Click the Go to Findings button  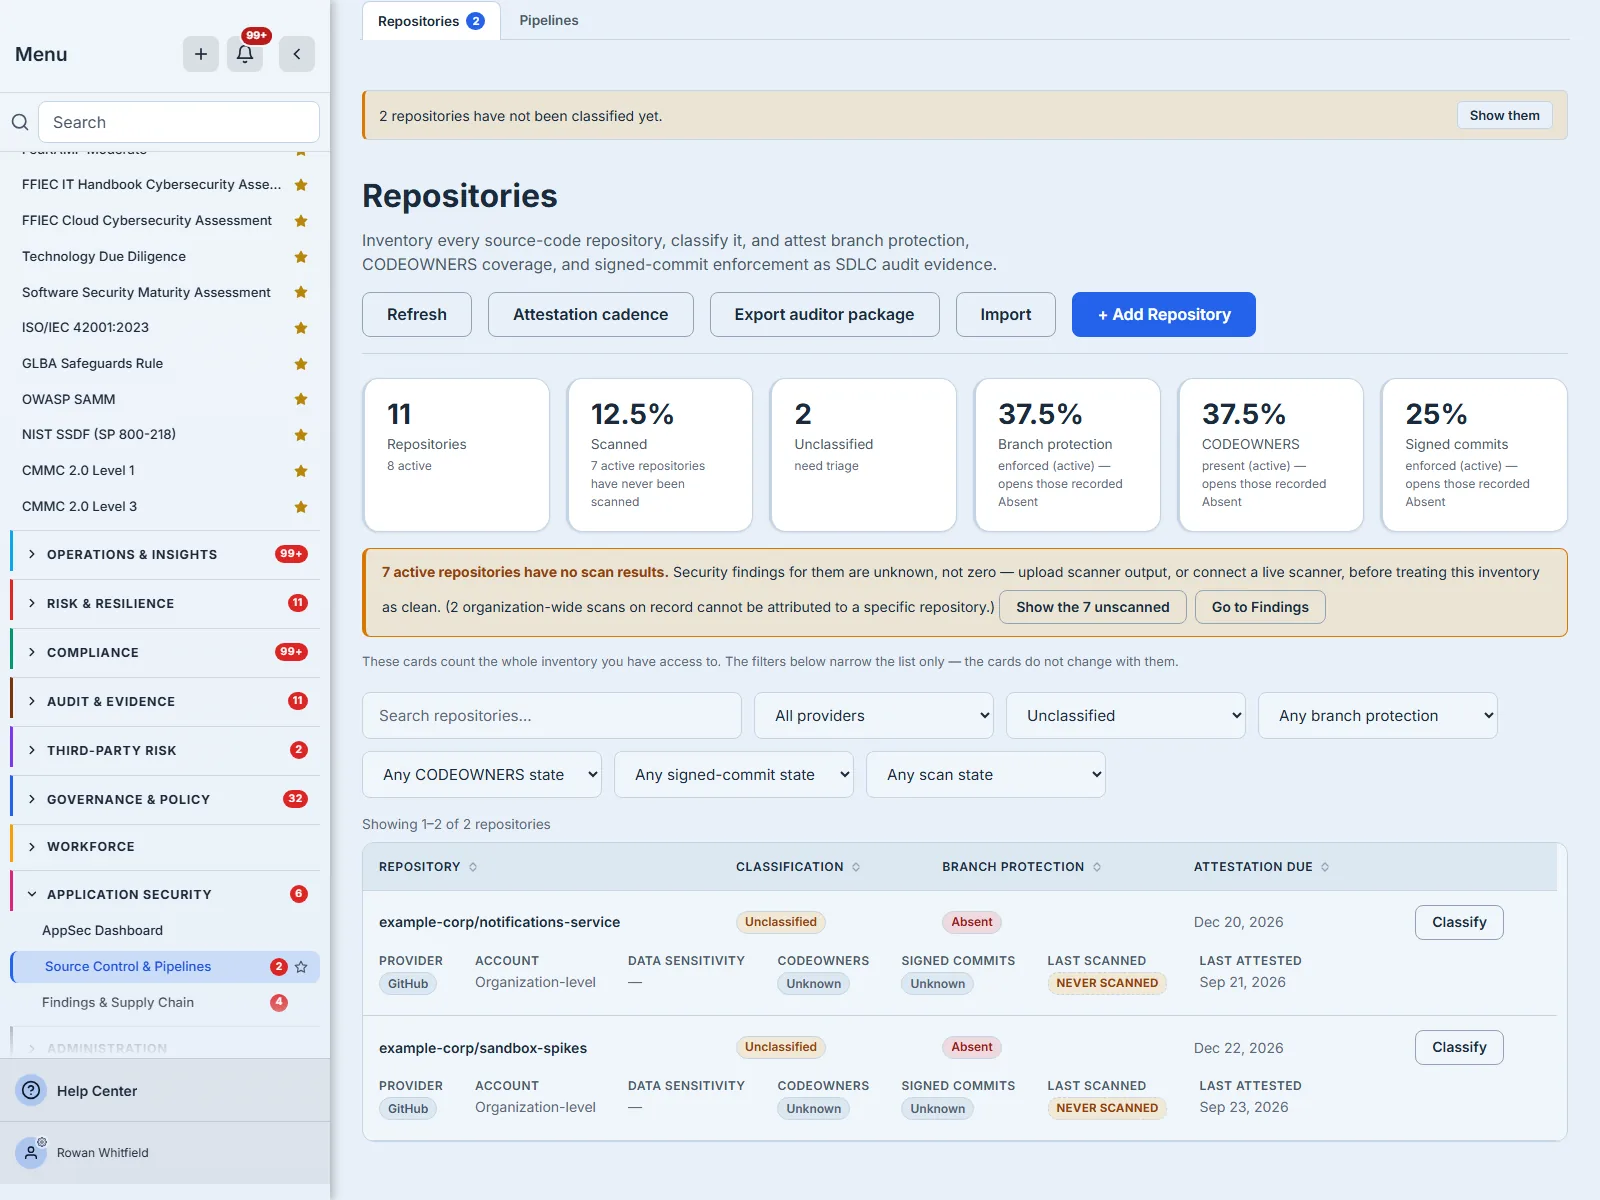point(1260,607)
